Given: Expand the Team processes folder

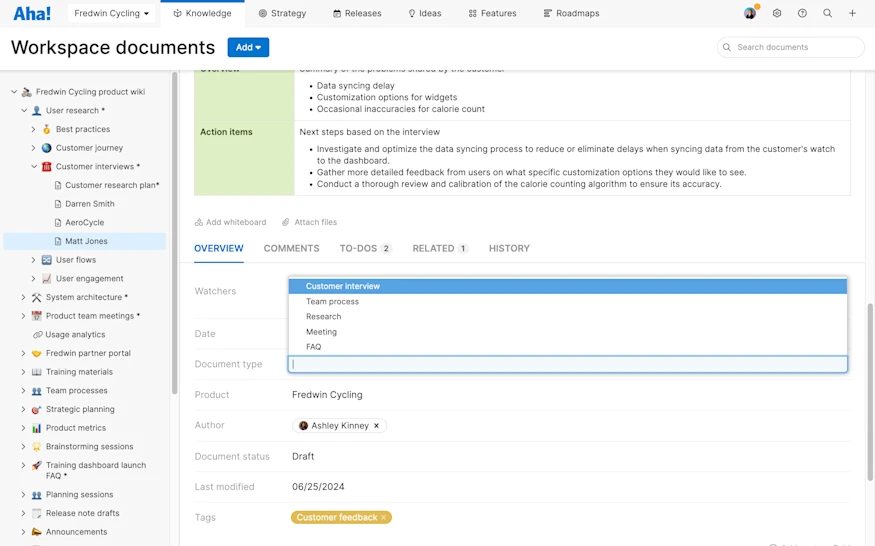Looking at the screenshot, I should coord(23,391).
